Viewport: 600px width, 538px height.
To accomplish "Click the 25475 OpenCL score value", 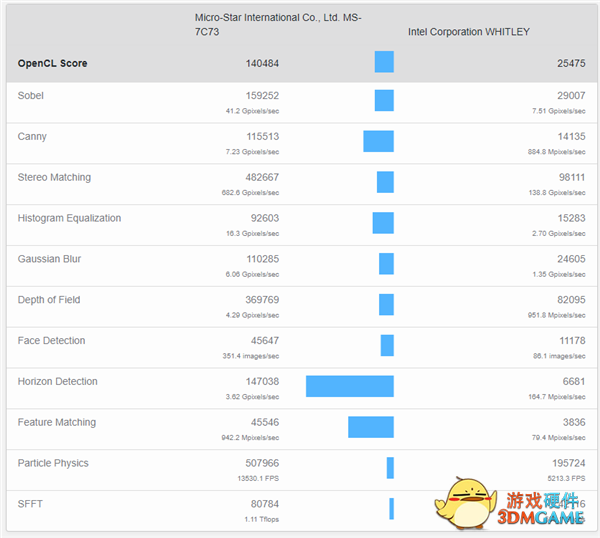I will click(571, 64).
